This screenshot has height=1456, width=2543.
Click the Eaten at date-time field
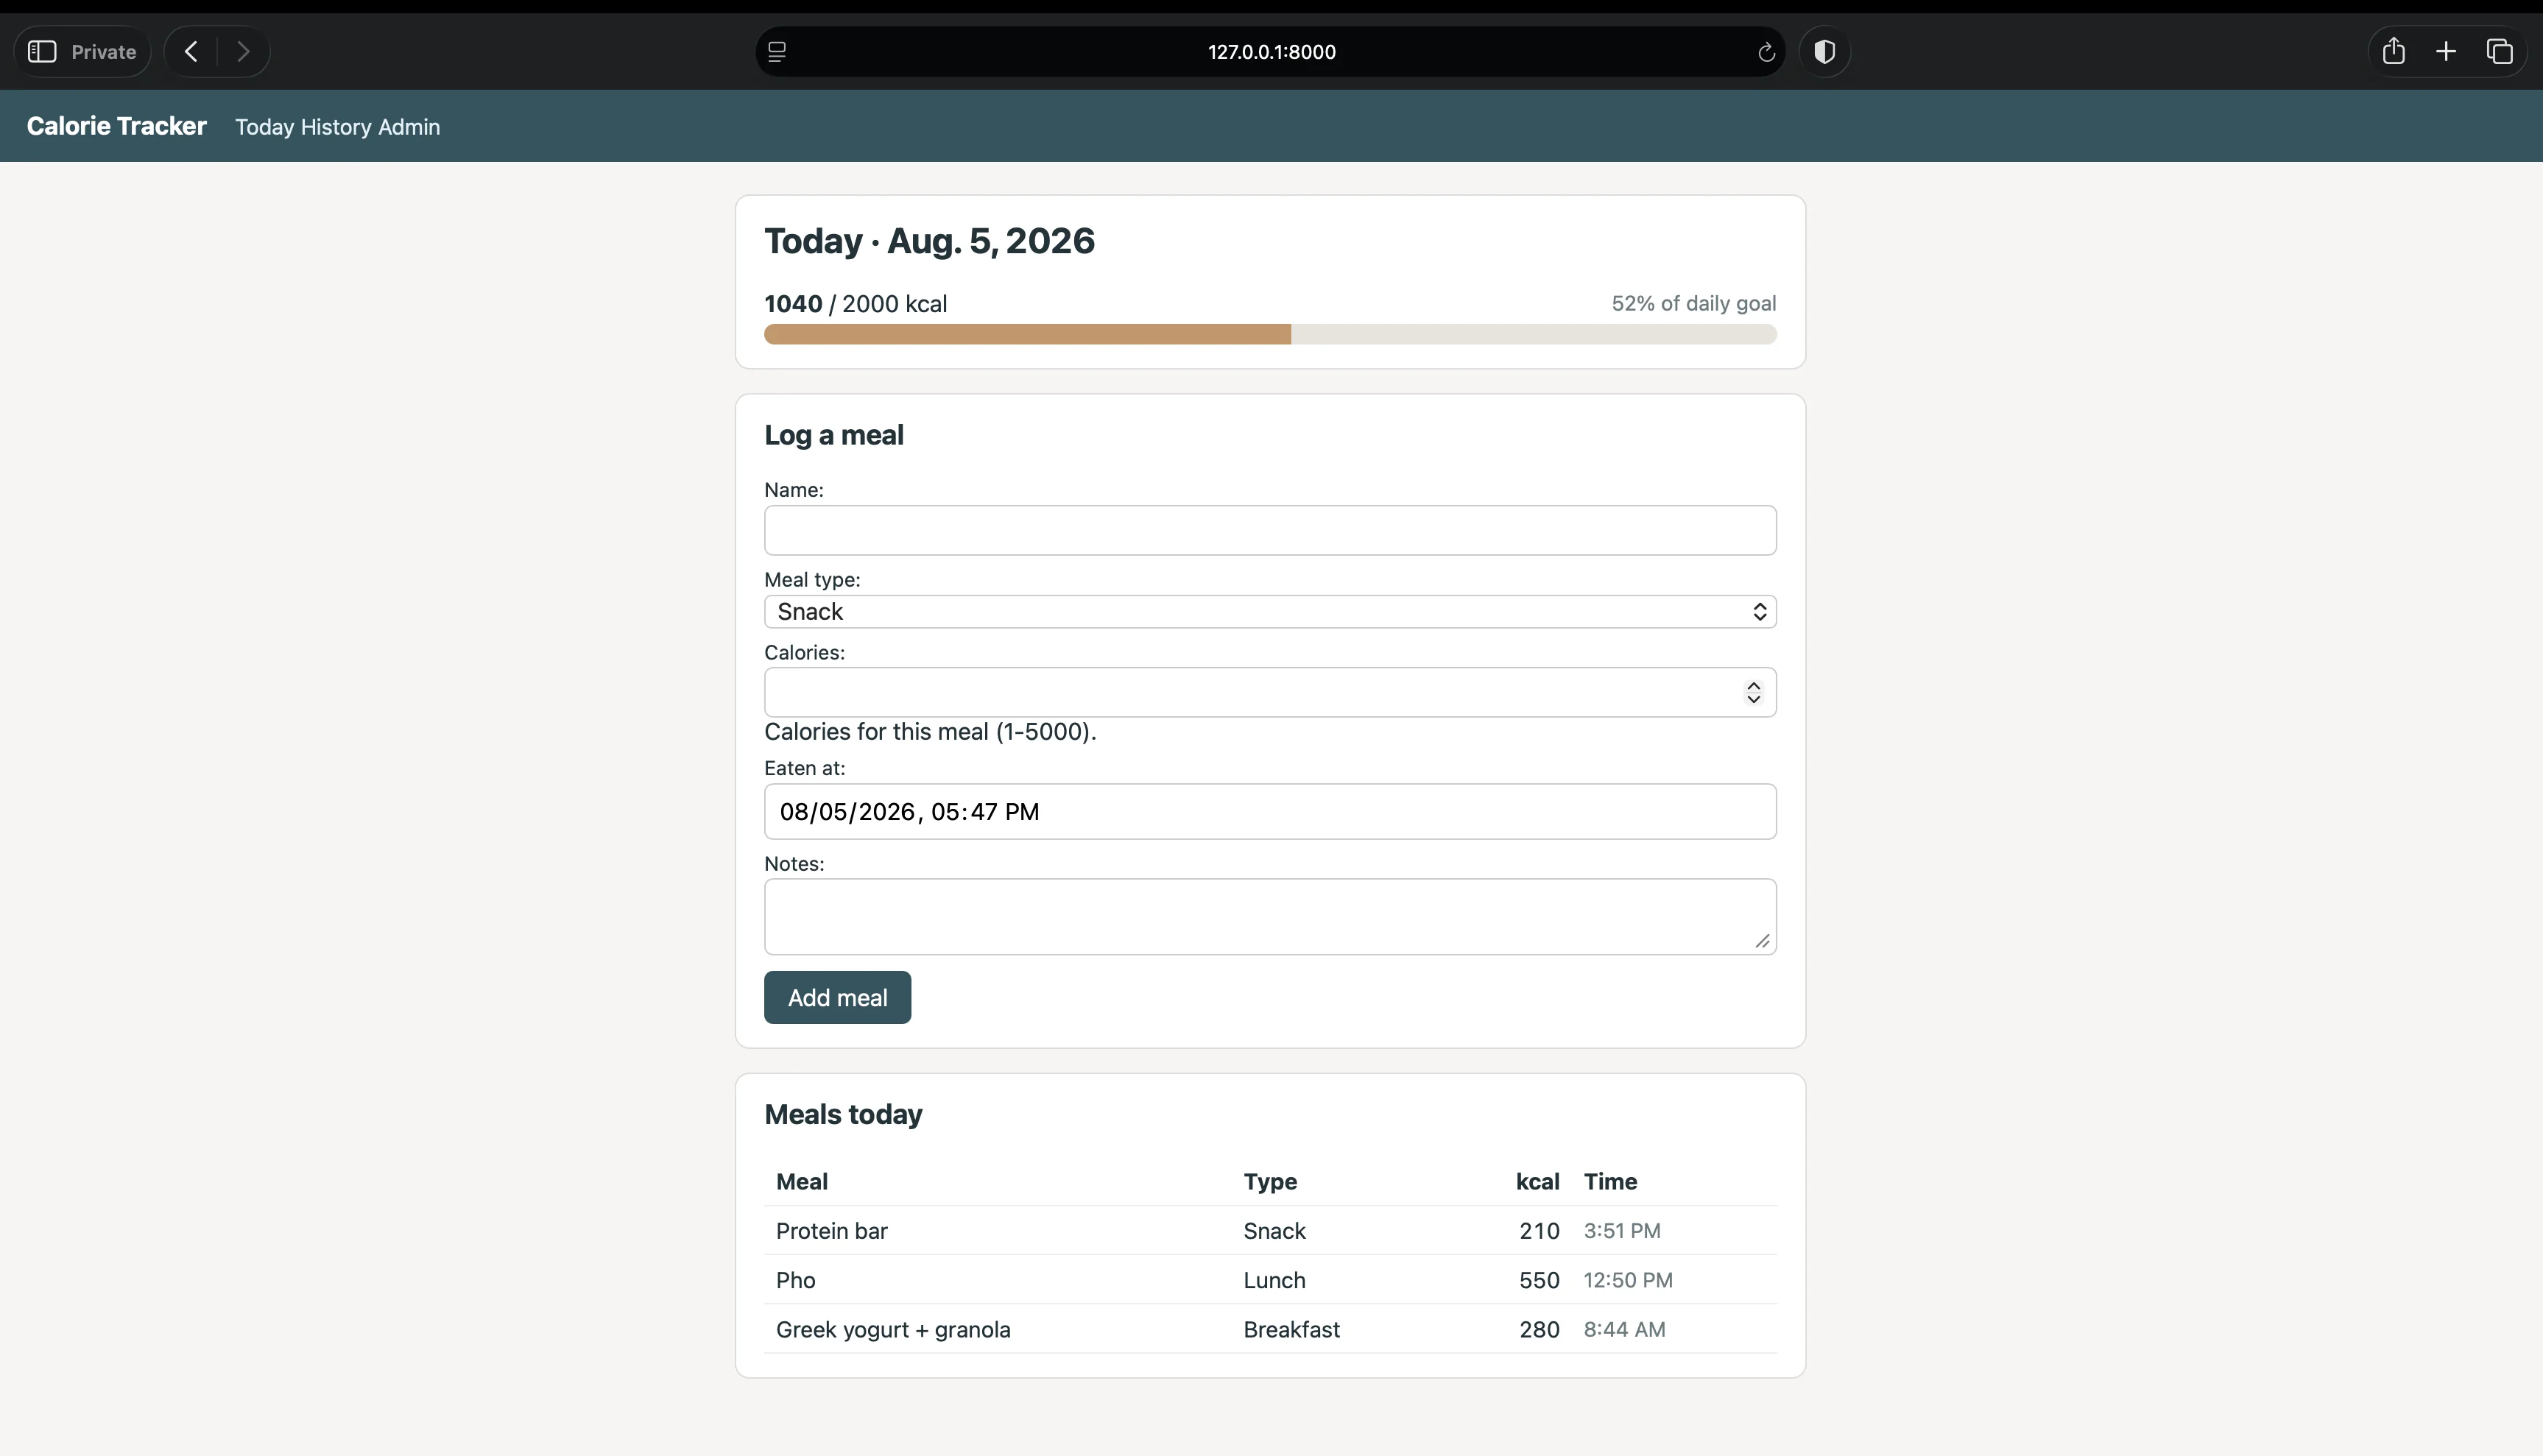coord(1270,811)
